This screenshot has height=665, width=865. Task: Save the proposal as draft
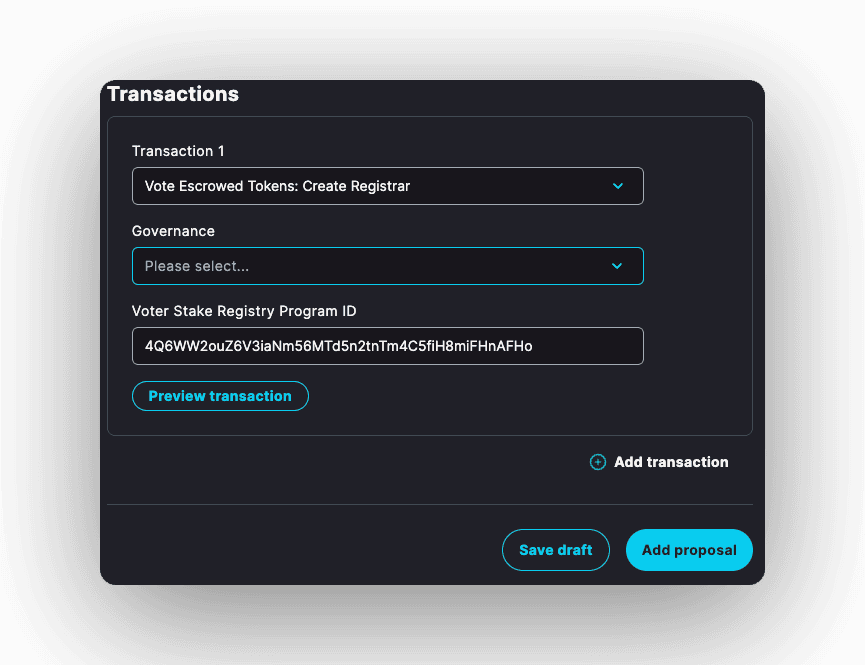(x=555, y=550)
